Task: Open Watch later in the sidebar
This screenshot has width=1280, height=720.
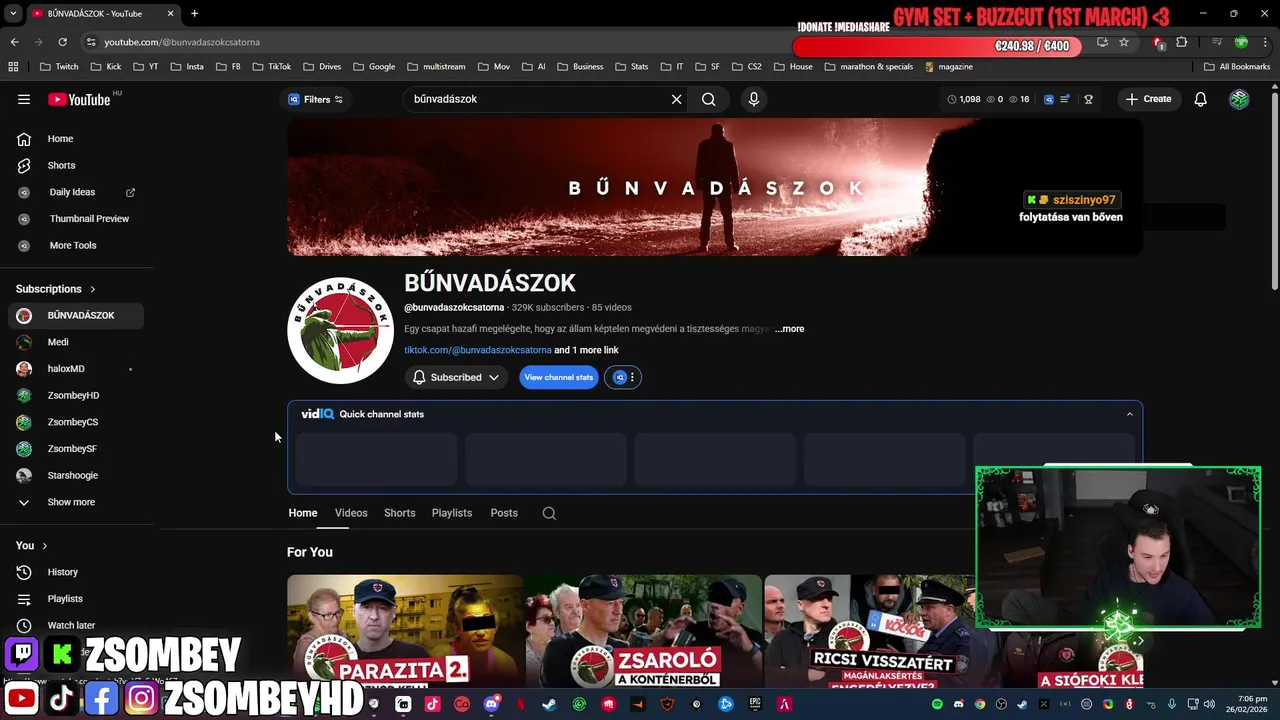Action: pos(75,625)
